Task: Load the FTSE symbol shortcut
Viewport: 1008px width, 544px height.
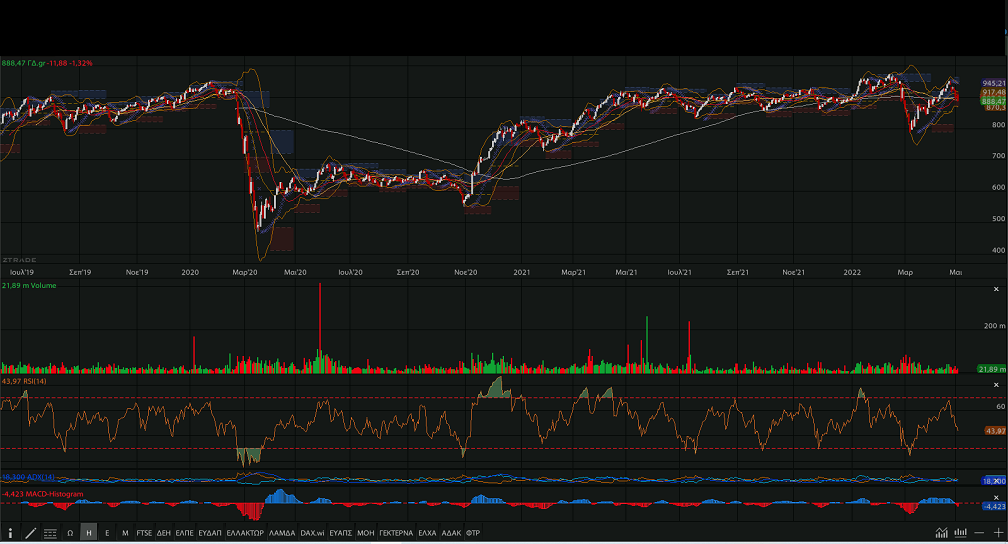Action: tap(144, 533)
